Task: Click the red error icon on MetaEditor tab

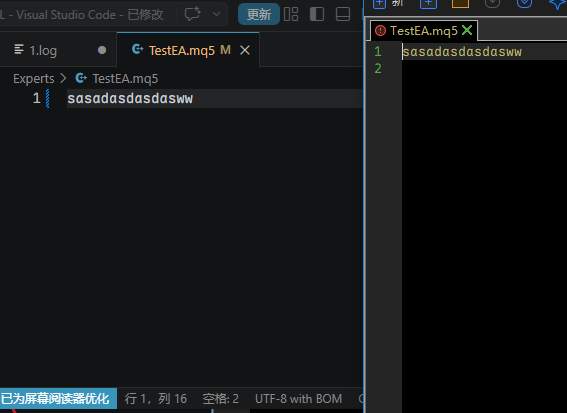Action: (380, 31)
